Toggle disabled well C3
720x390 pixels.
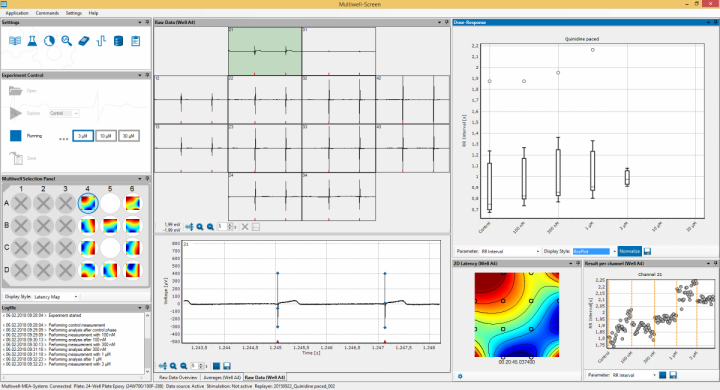point(65,248)
